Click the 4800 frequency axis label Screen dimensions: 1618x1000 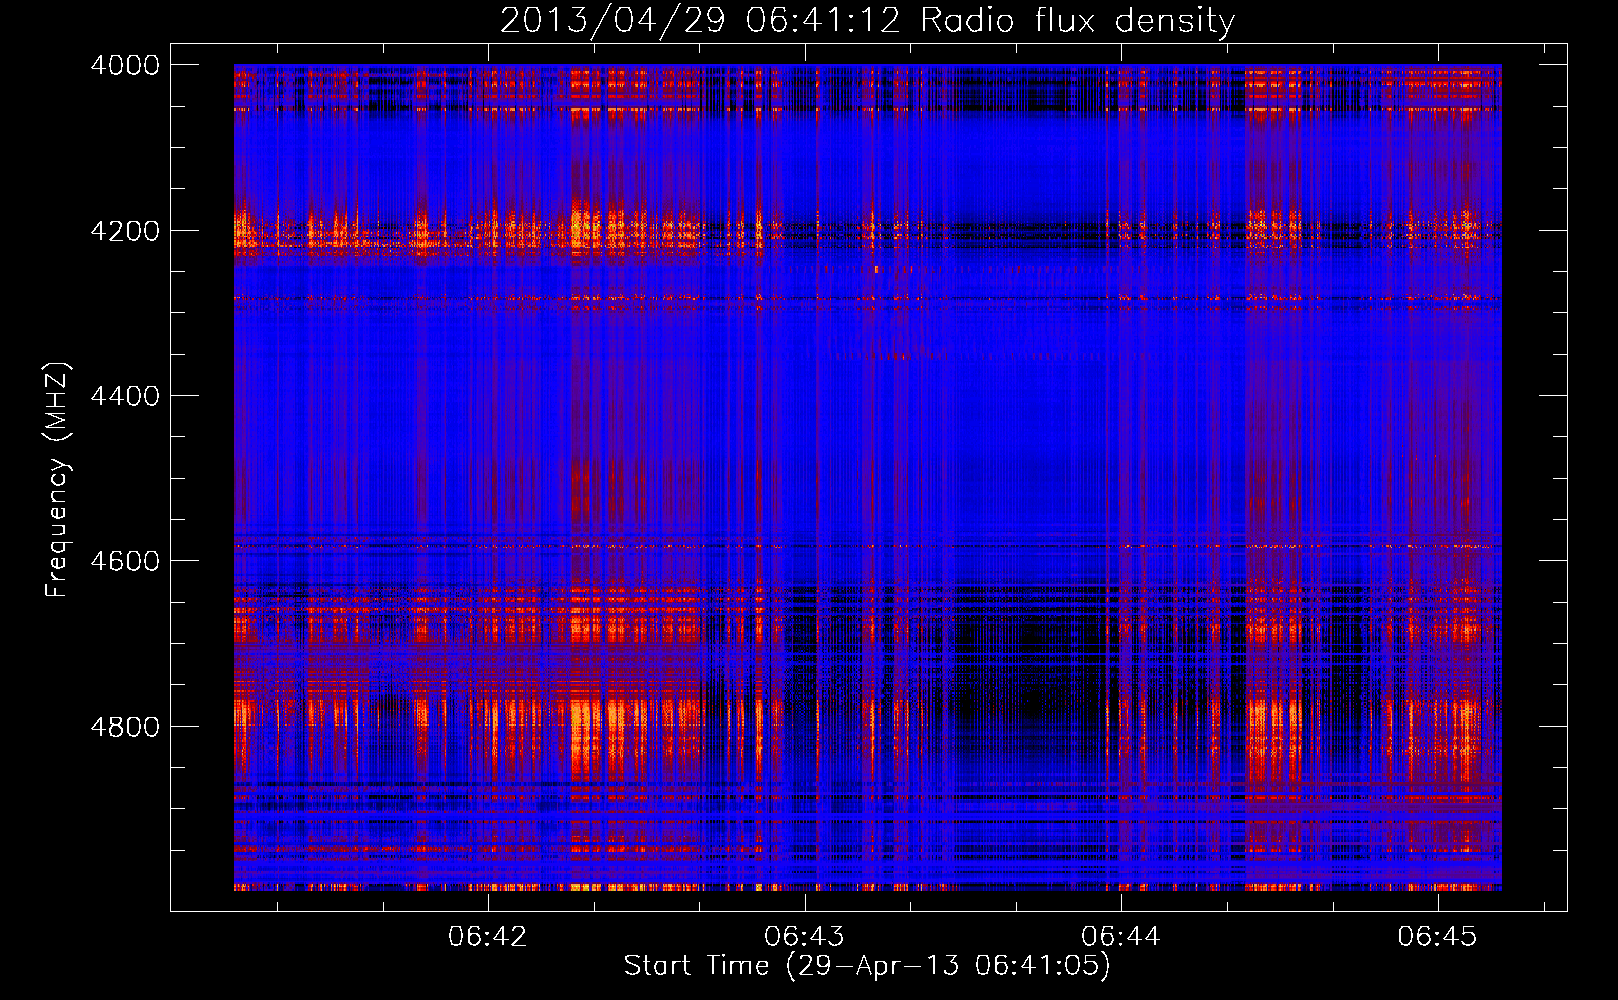click(x=125, y=727)
